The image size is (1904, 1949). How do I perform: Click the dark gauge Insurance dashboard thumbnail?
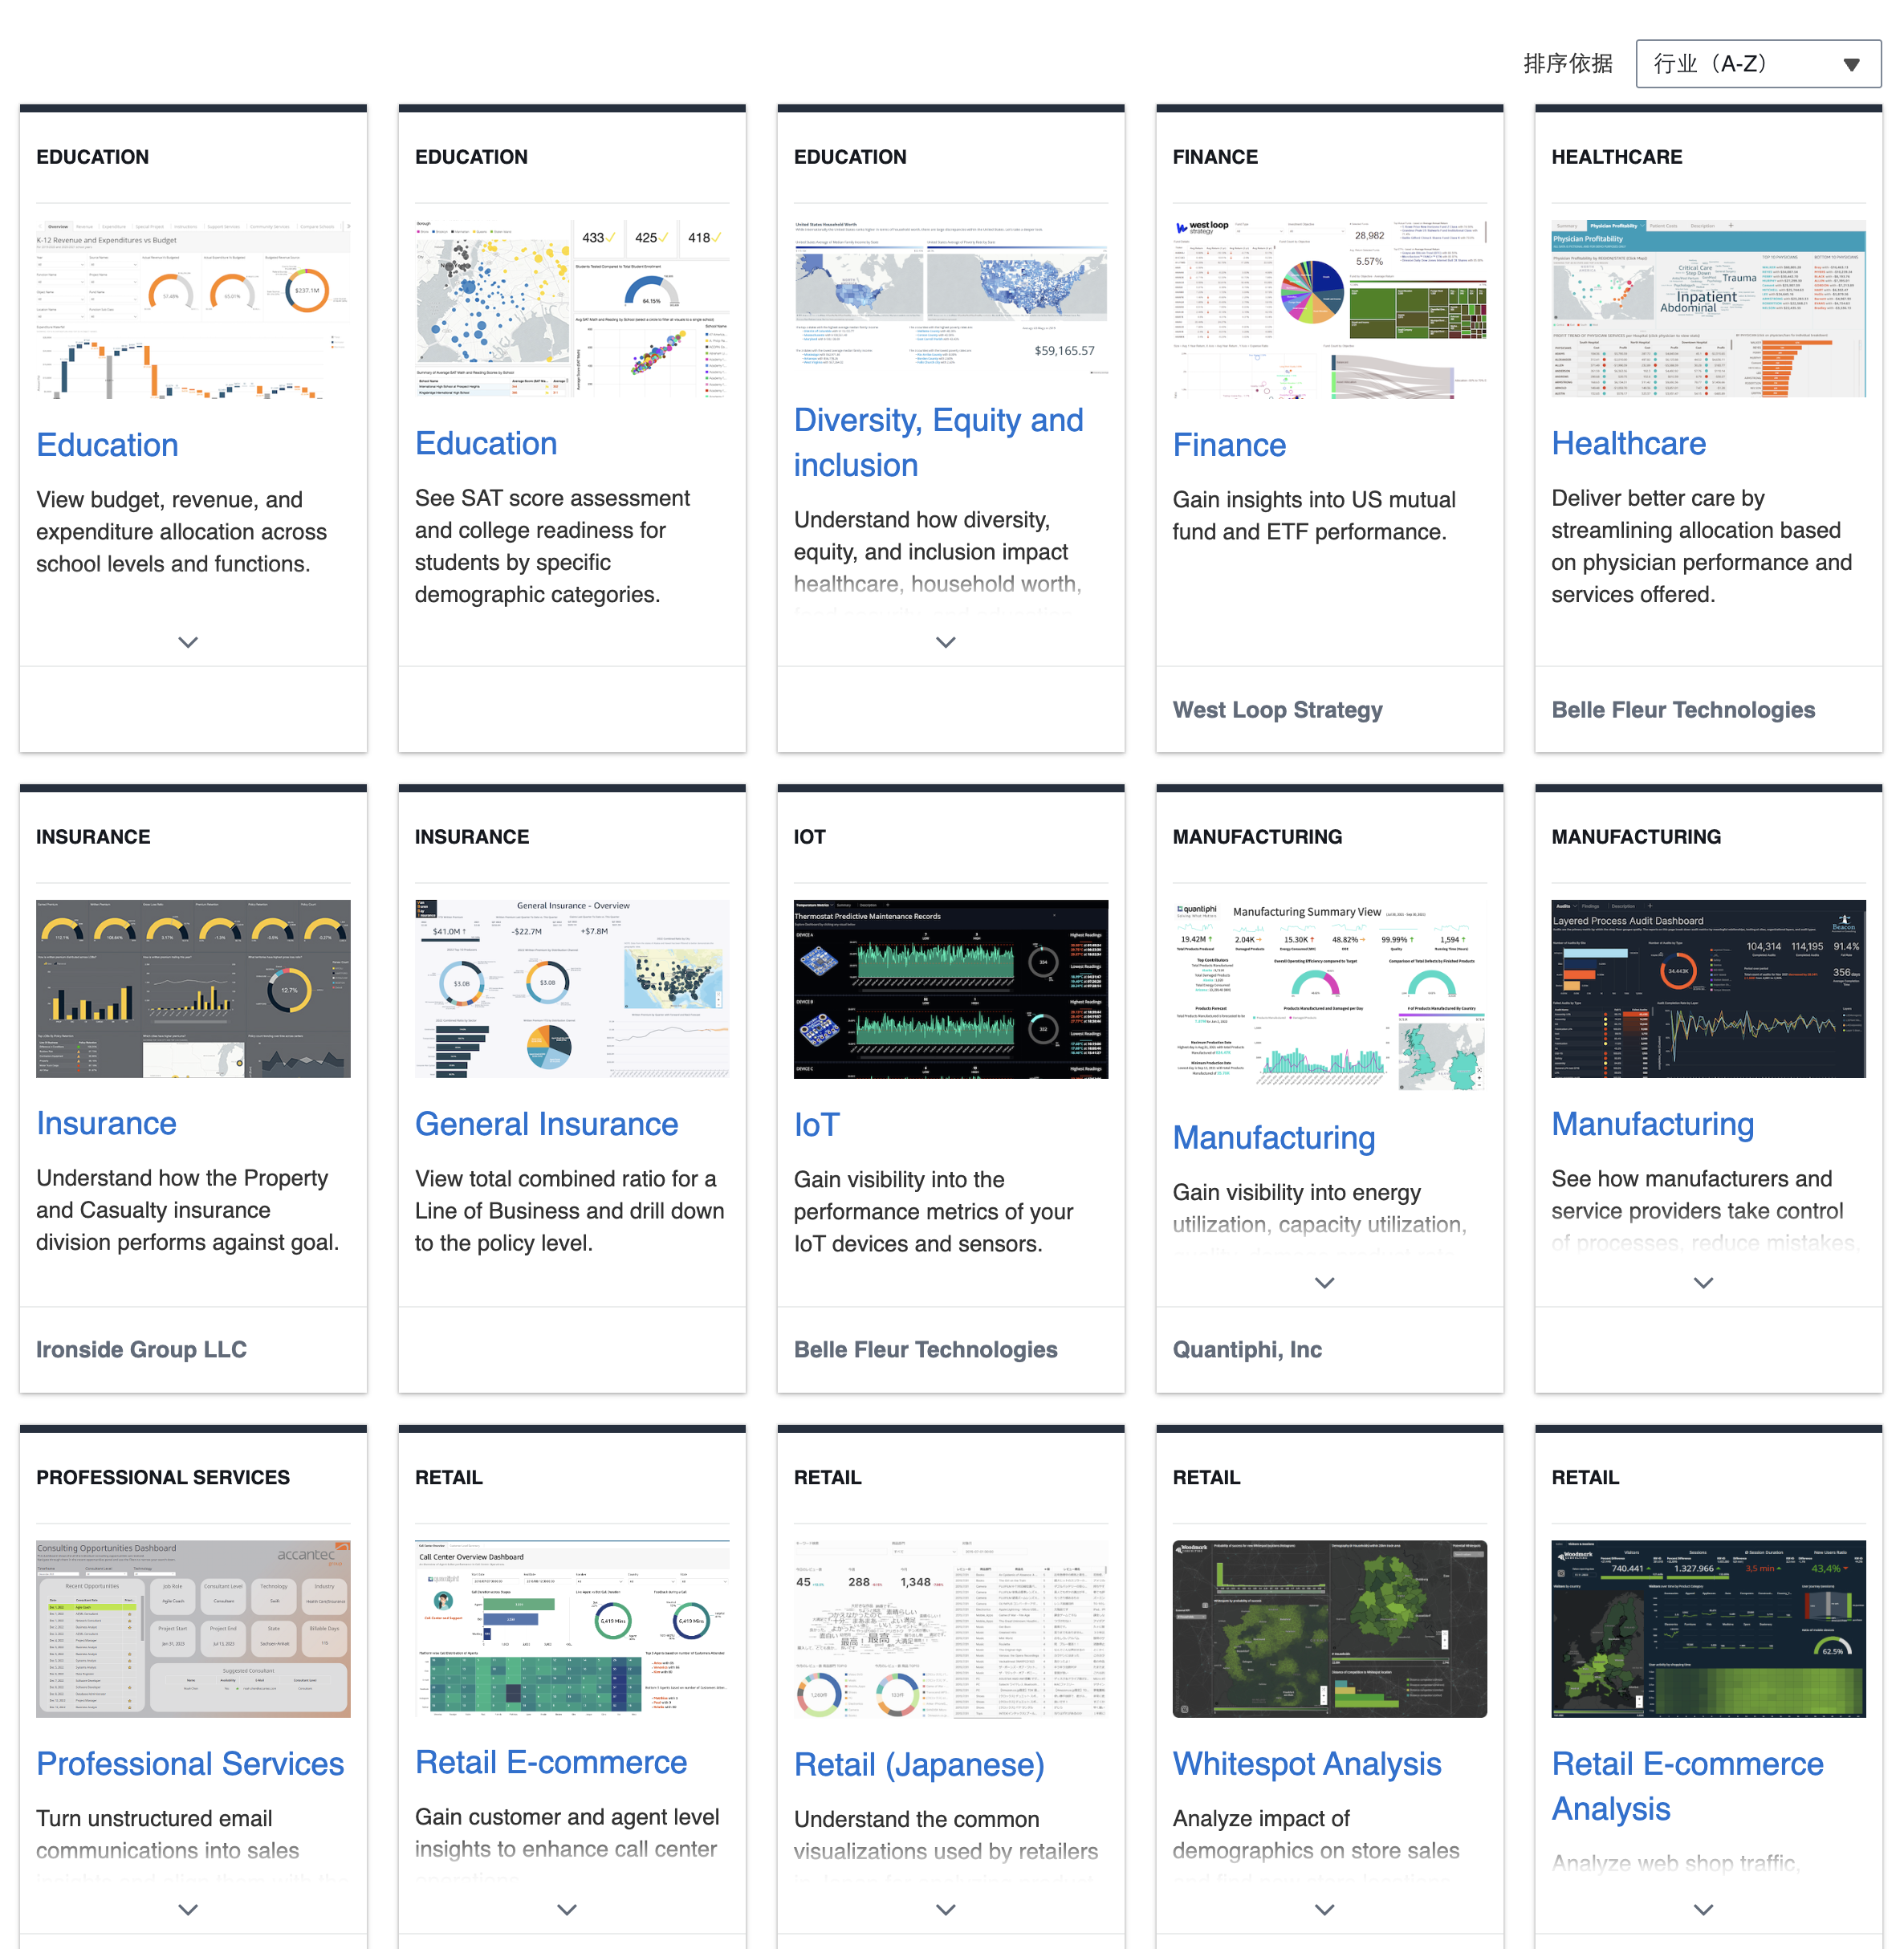tap(193, 988)
